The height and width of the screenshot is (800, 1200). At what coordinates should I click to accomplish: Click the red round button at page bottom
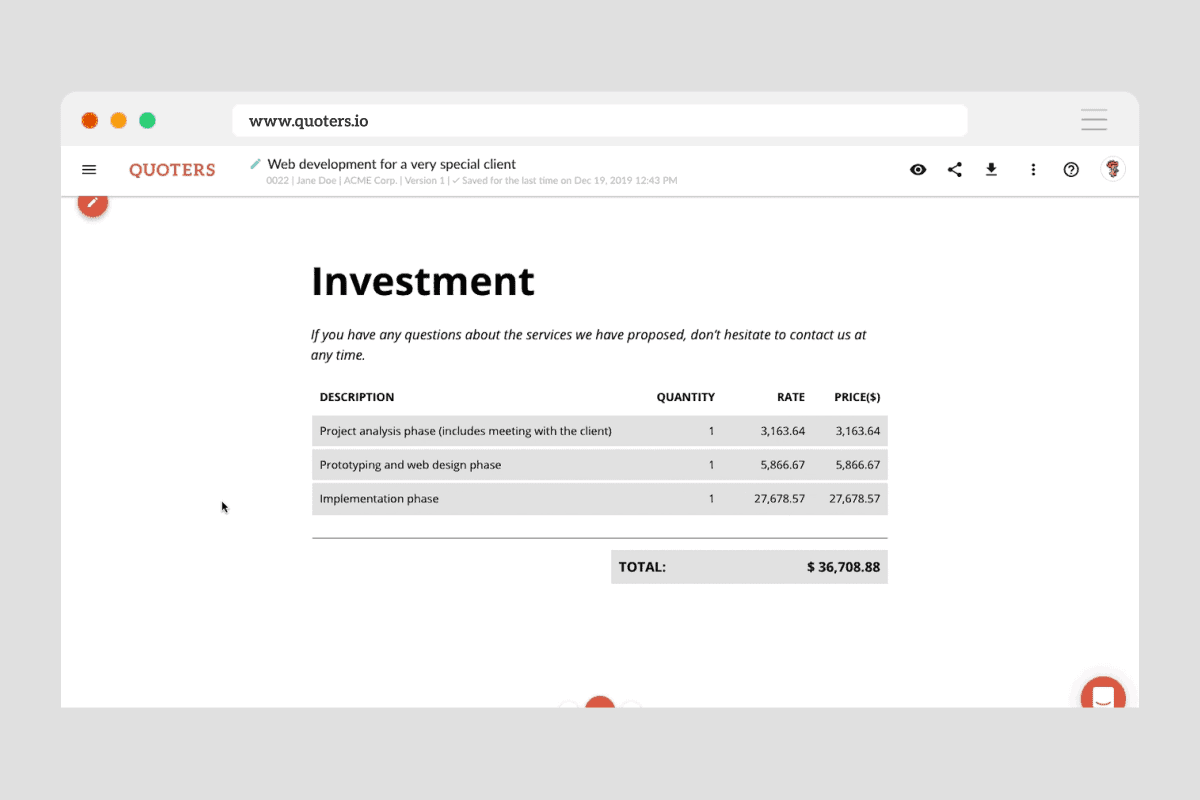coord(599,702)
